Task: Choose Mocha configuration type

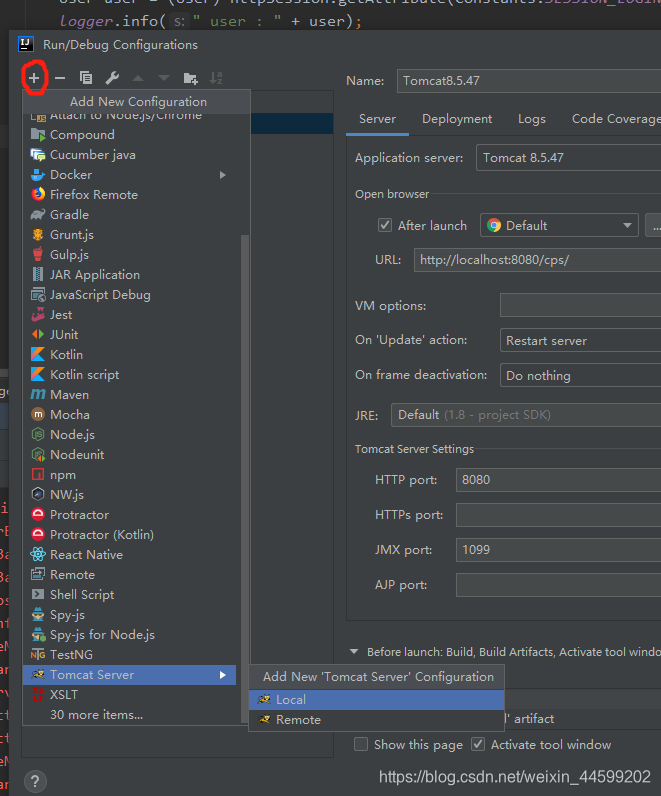Action: coord(129,415)
